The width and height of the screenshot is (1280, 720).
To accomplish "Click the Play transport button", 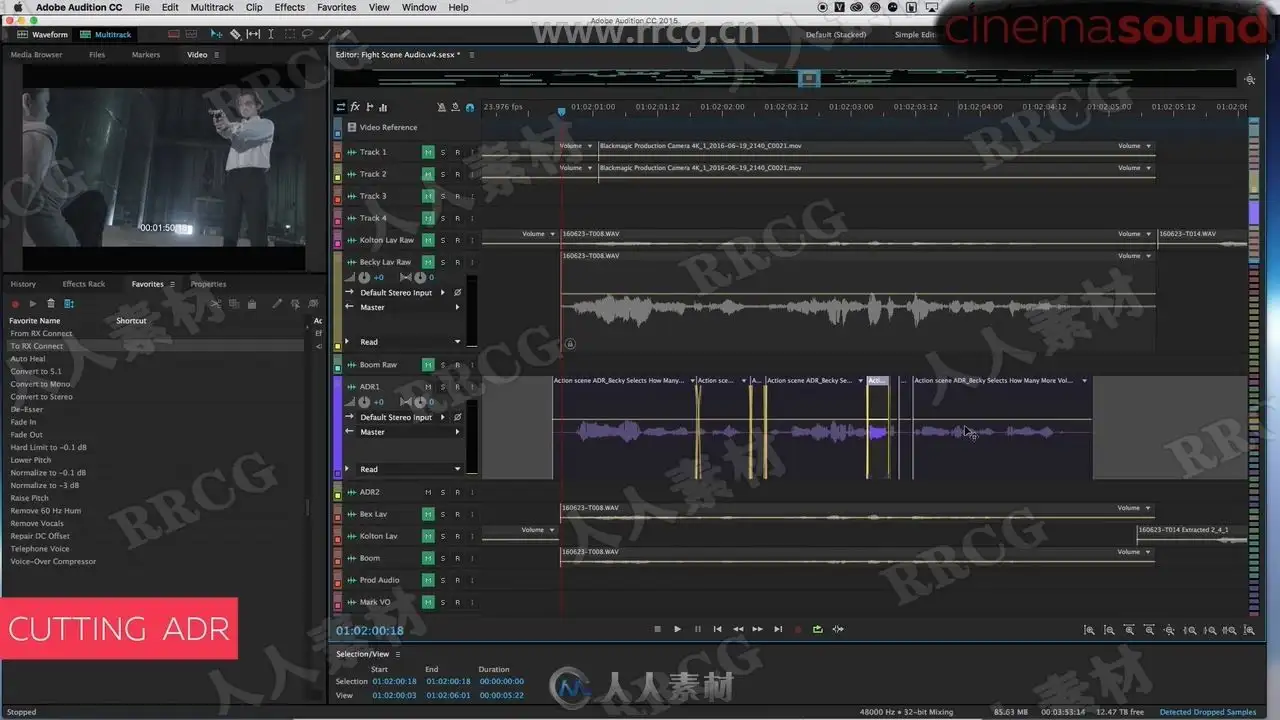I will (677, 629).
